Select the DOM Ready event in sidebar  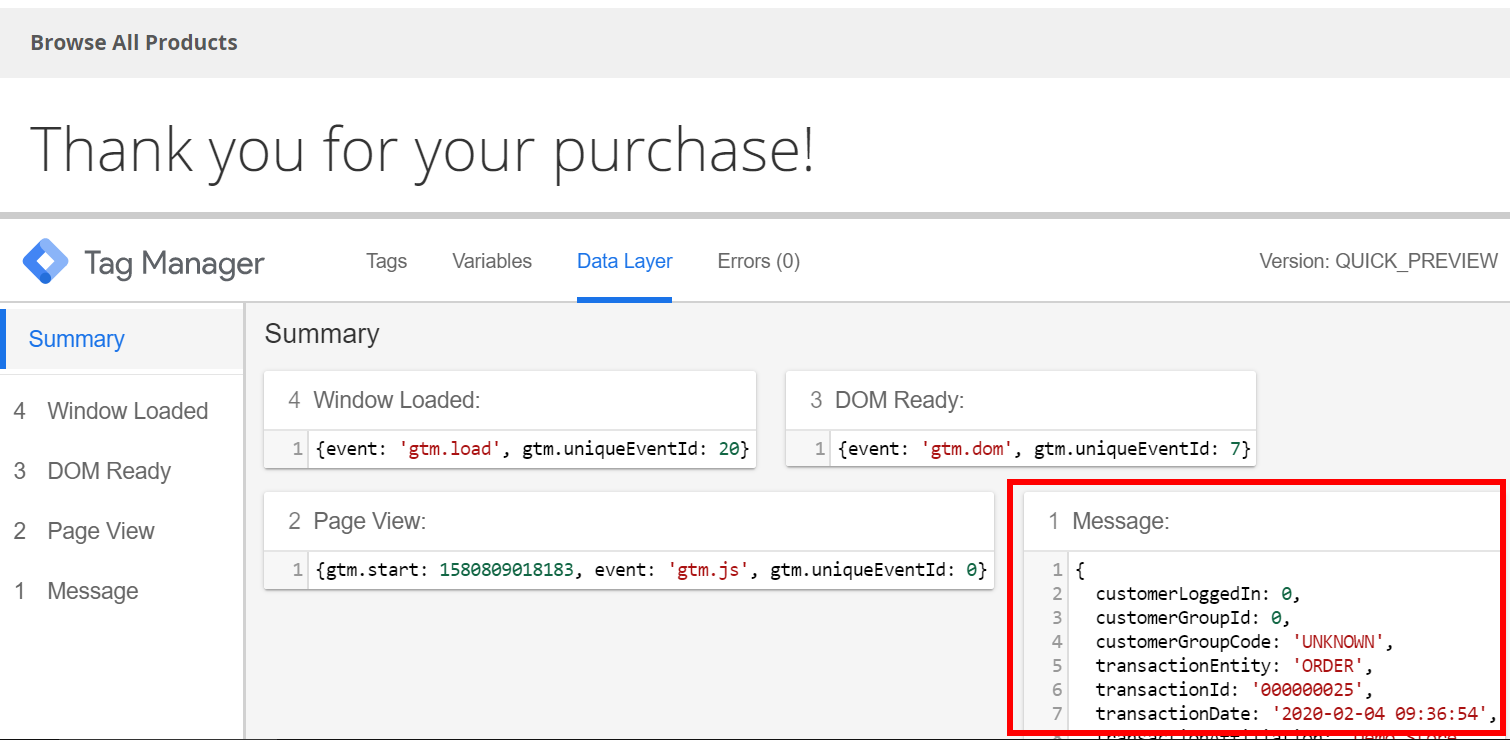(x=109, y=471)
